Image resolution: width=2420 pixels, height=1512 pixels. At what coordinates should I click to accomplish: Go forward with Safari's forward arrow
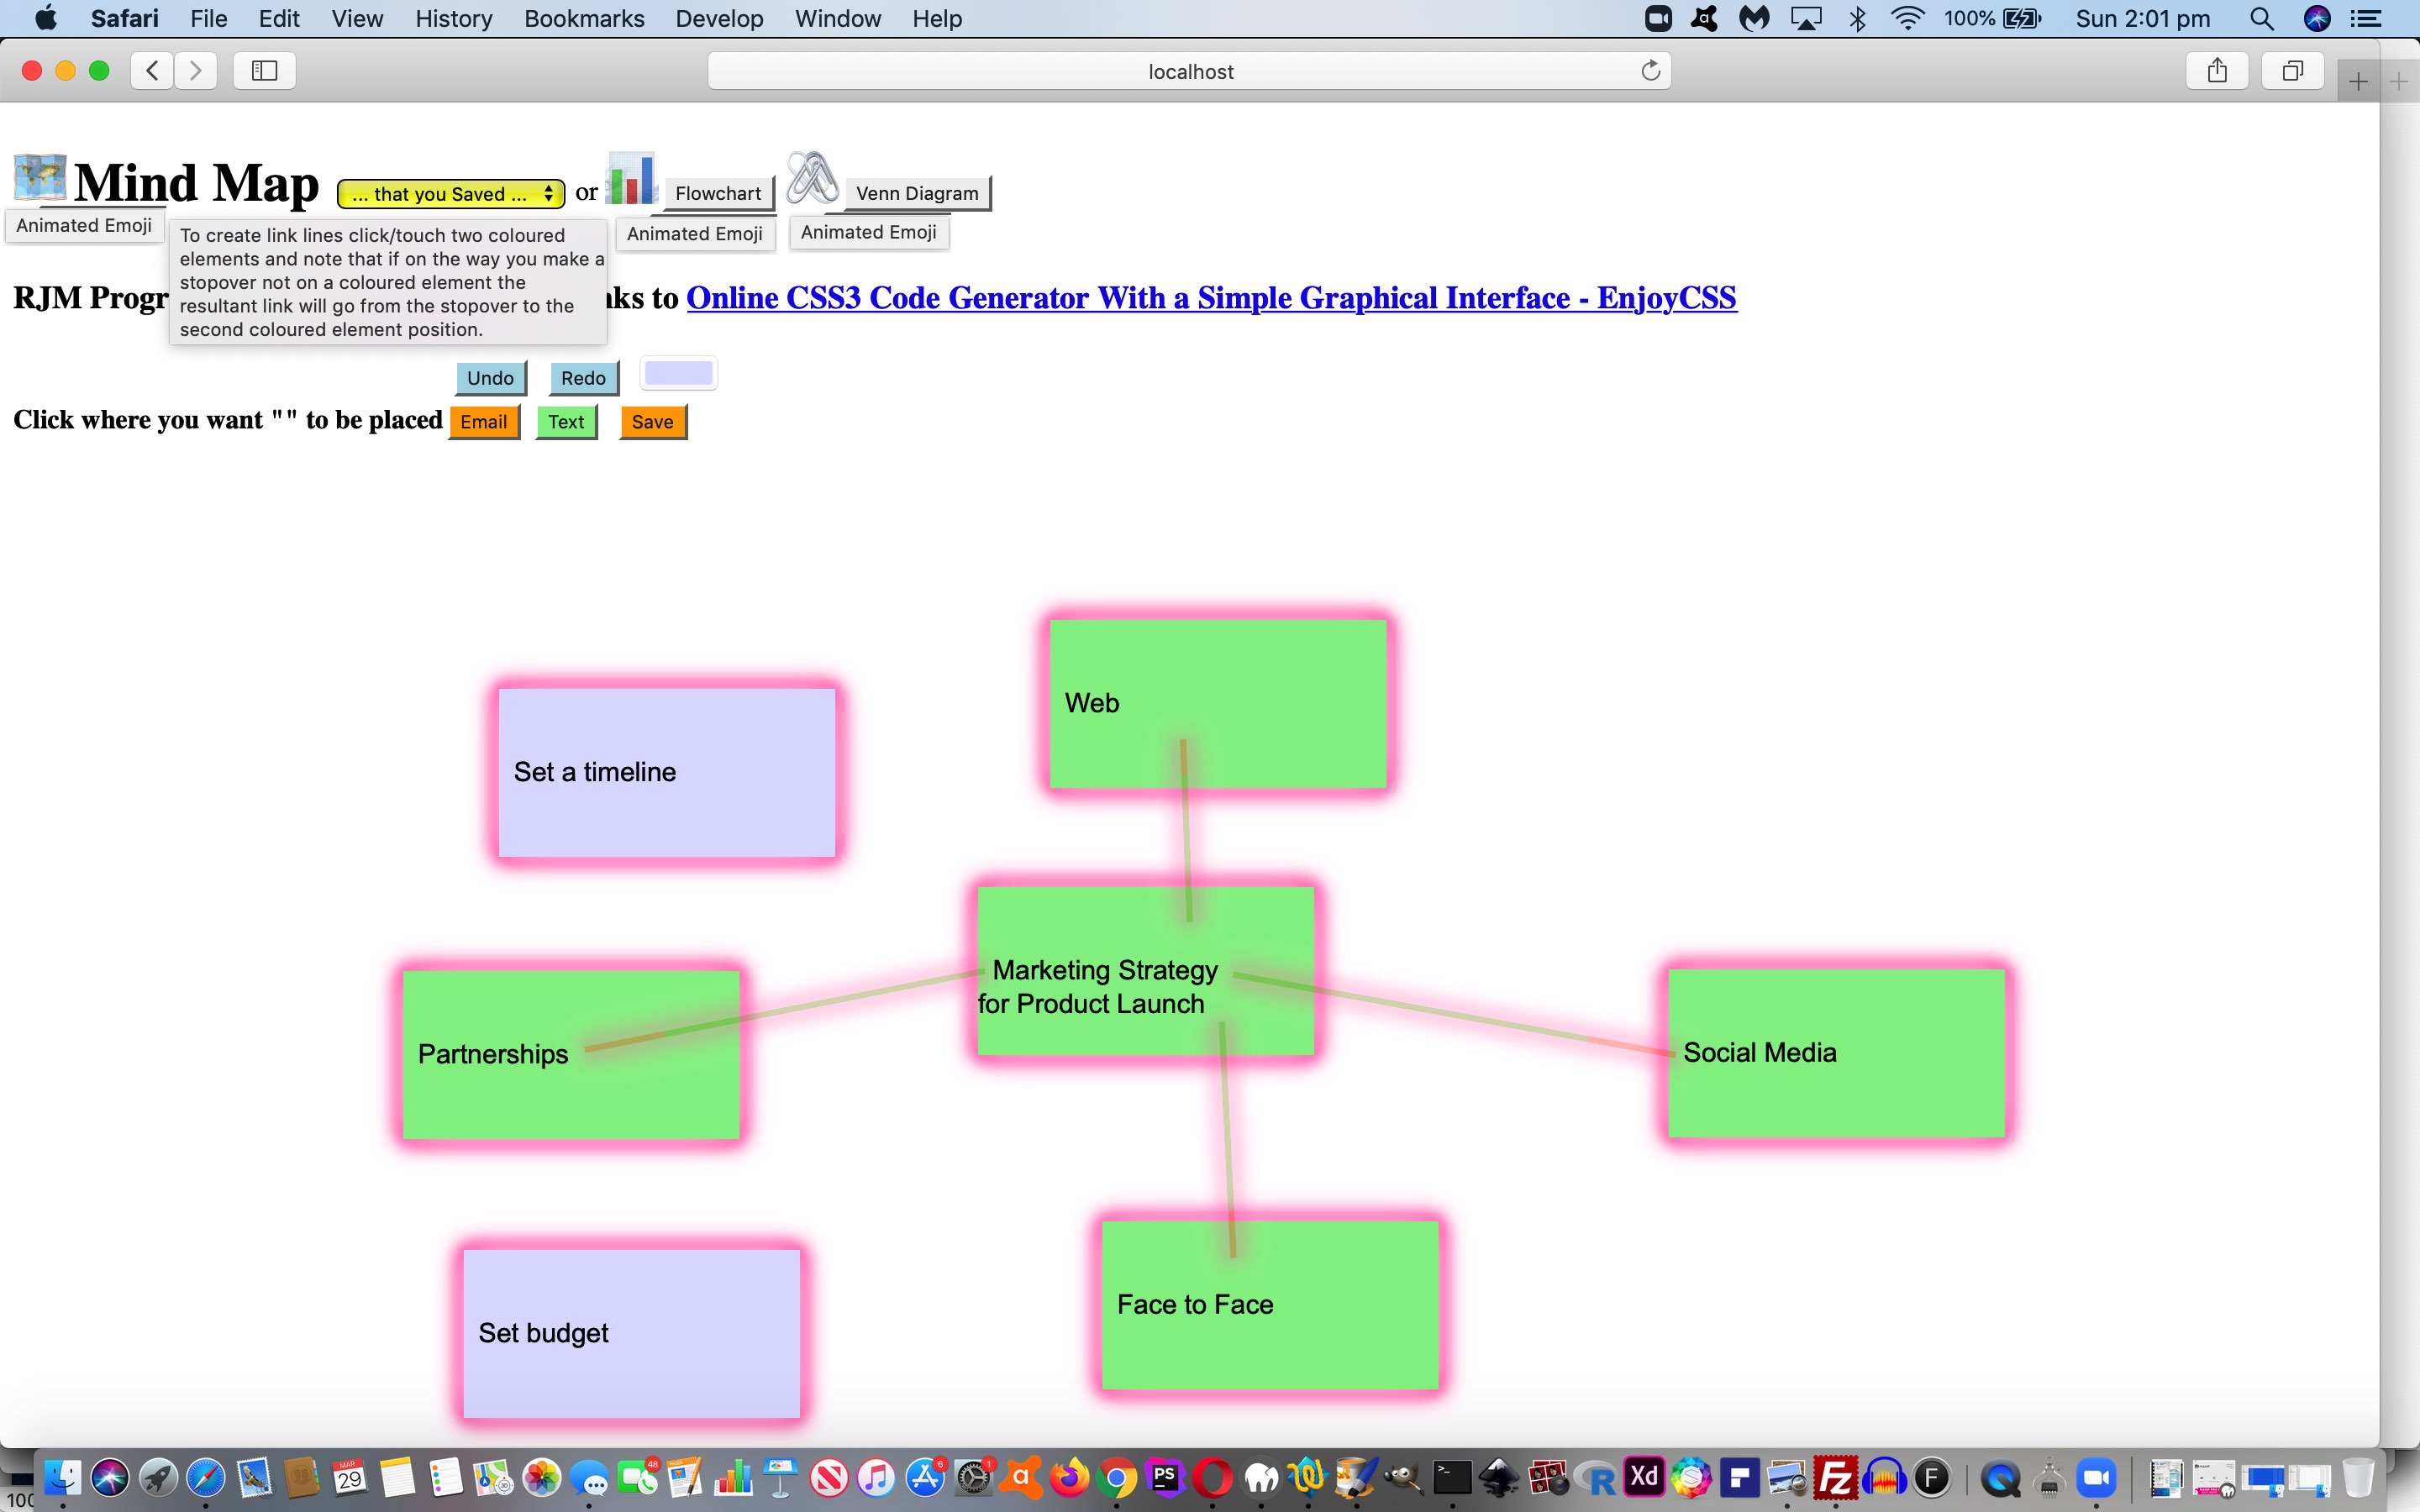[x=196, y=70]
